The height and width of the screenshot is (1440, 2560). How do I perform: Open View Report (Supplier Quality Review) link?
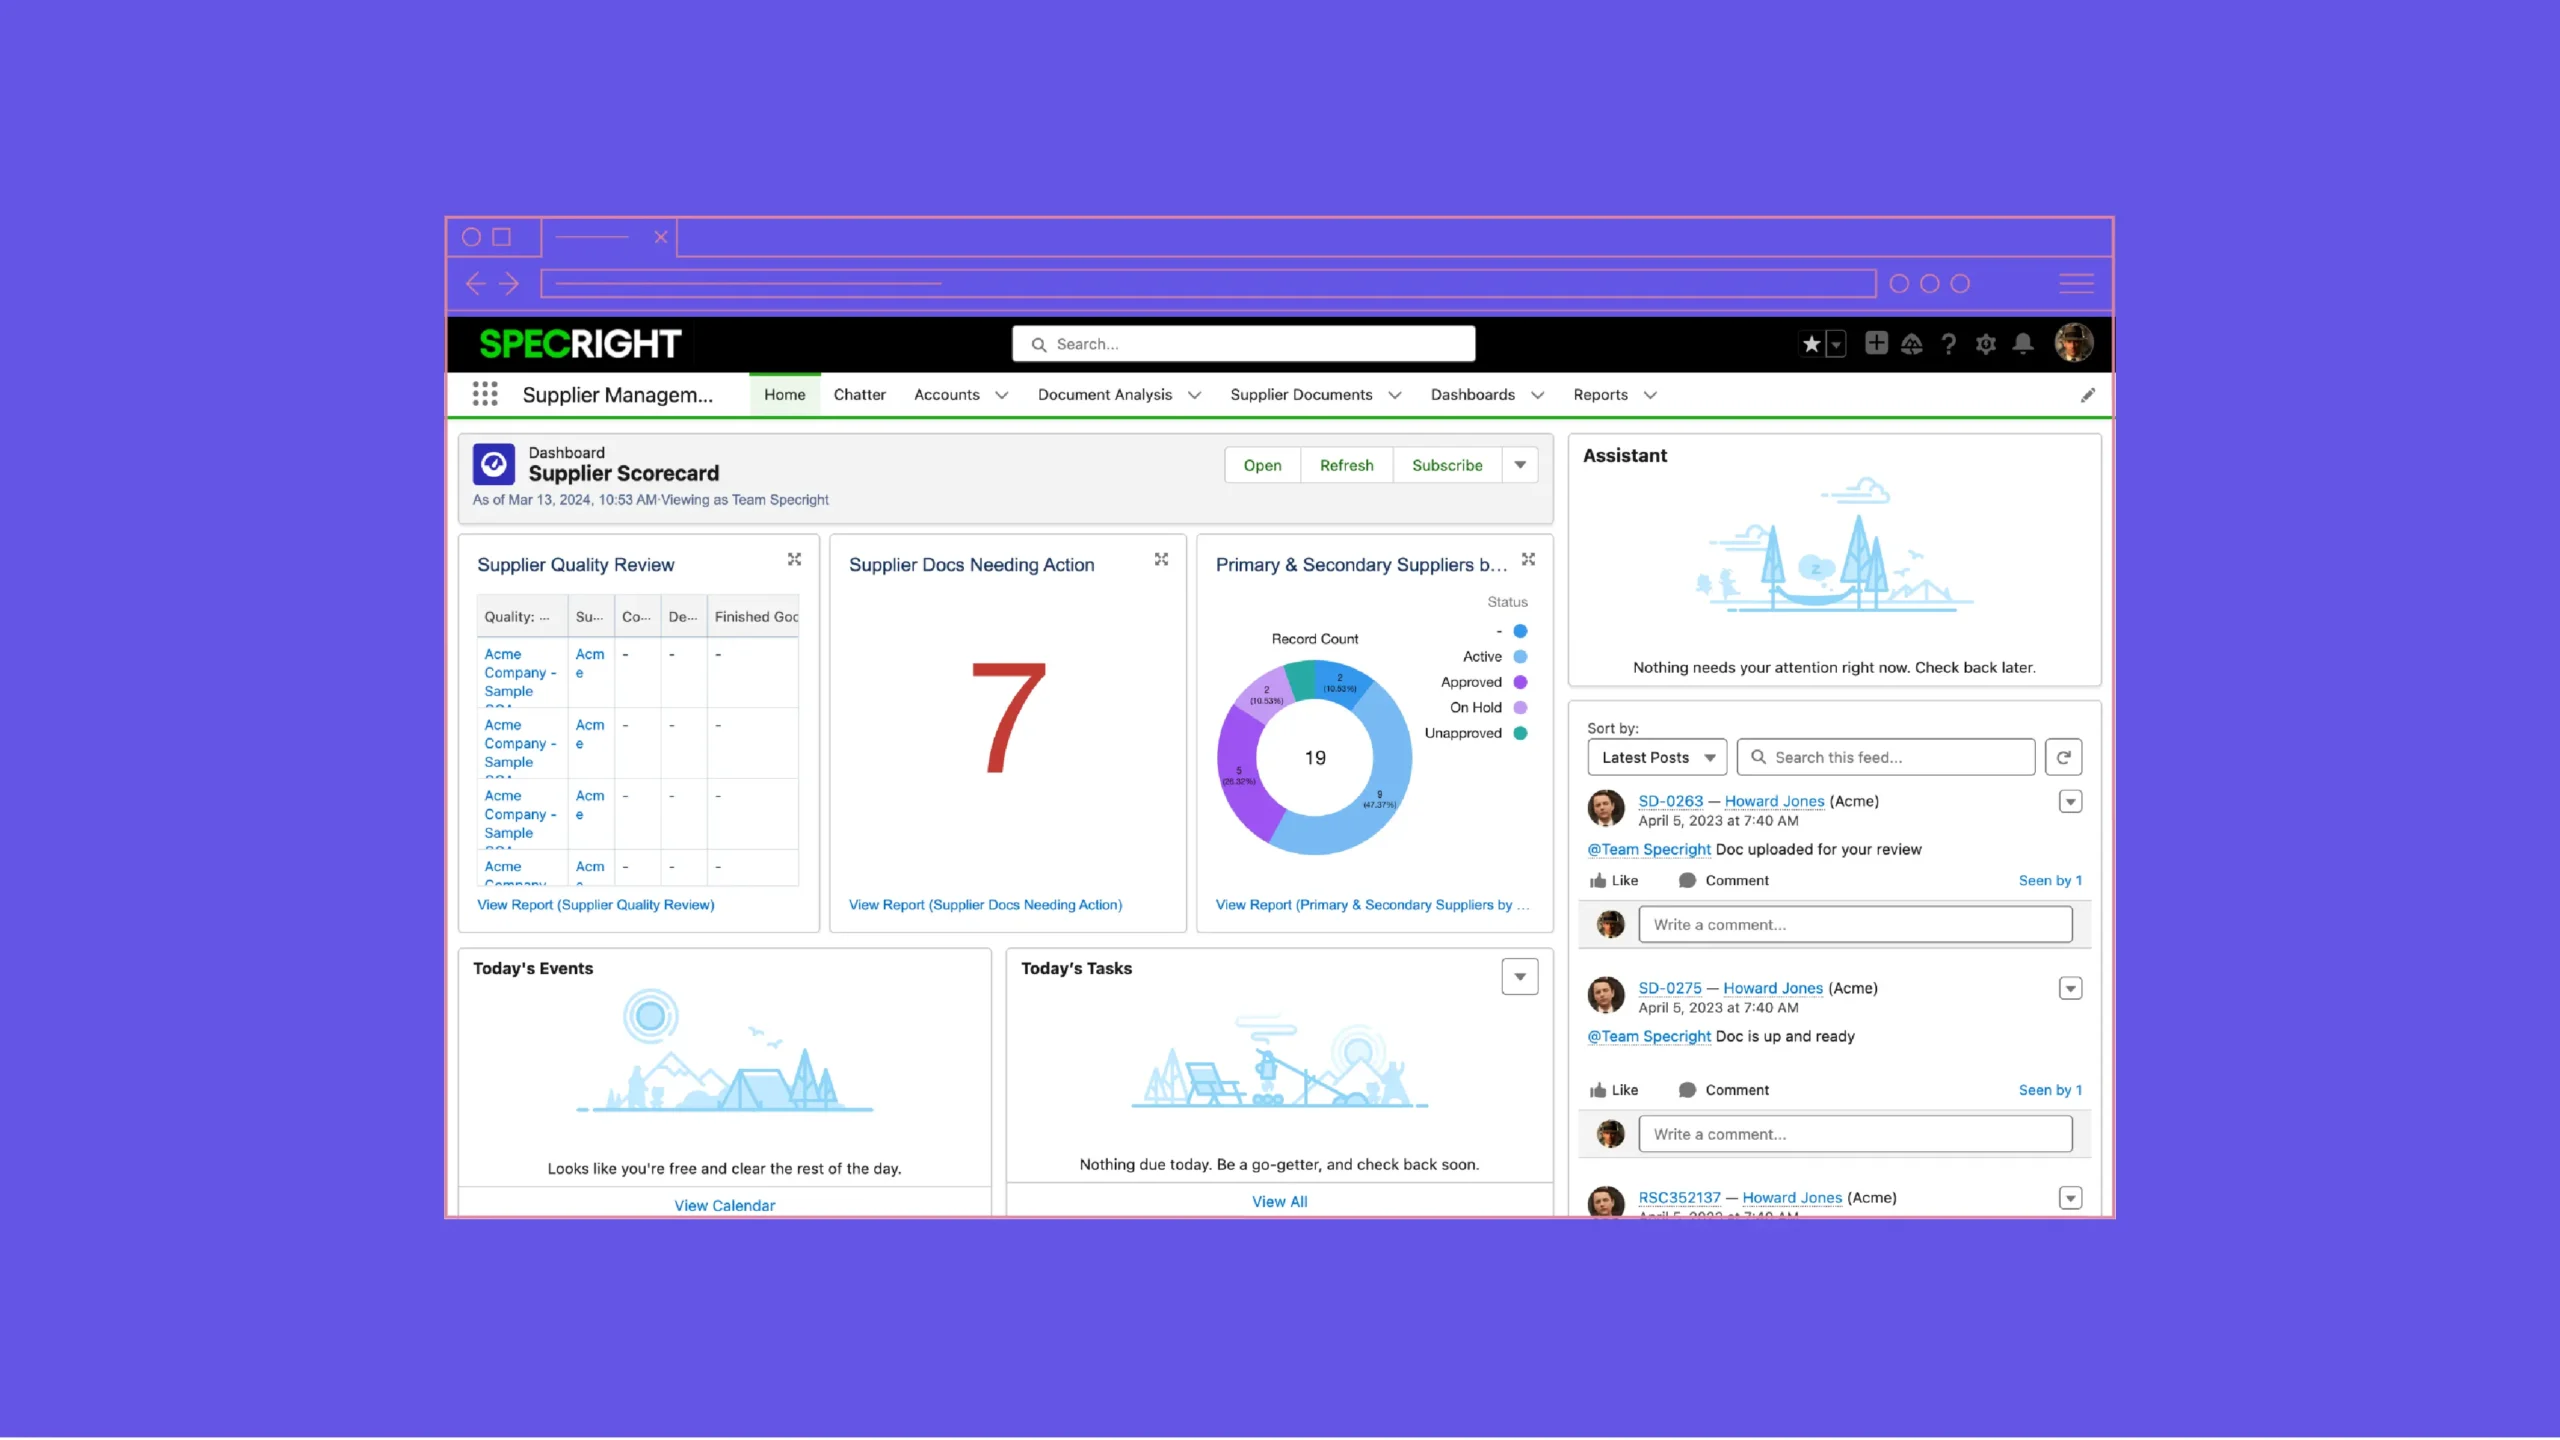(596, 905)
